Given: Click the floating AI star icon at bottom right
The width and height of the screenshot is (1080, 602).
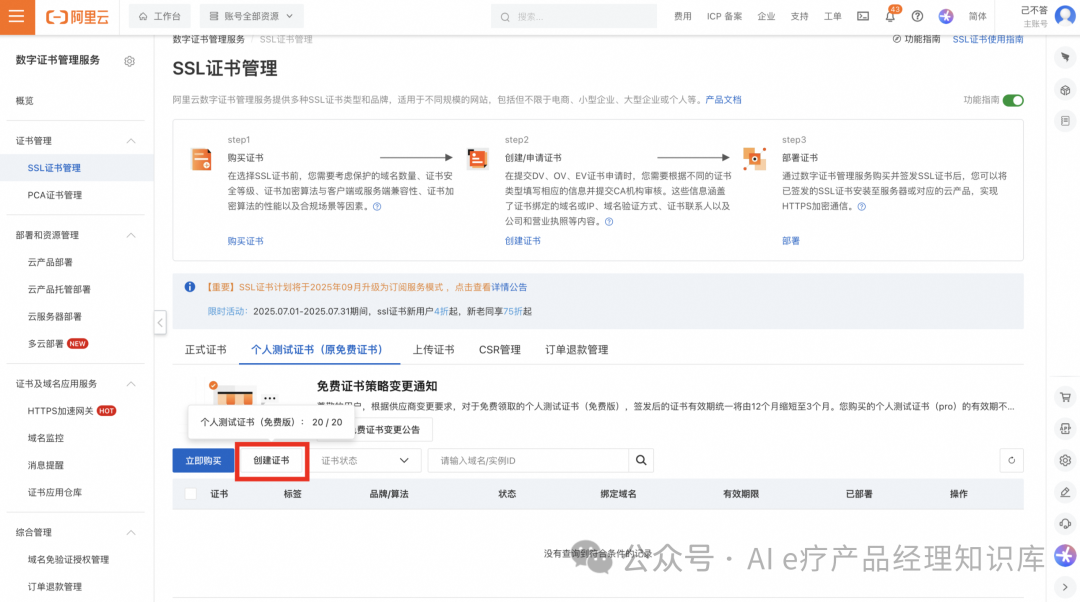Looking at the screenshot, I should tap(1065, 555).
